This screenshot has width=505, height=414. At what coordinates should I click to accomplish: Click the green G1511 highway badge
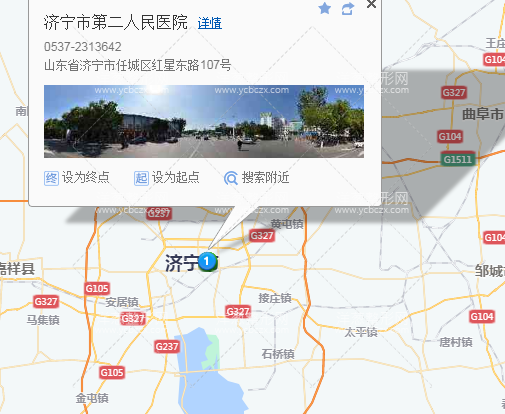click(458, 159)
